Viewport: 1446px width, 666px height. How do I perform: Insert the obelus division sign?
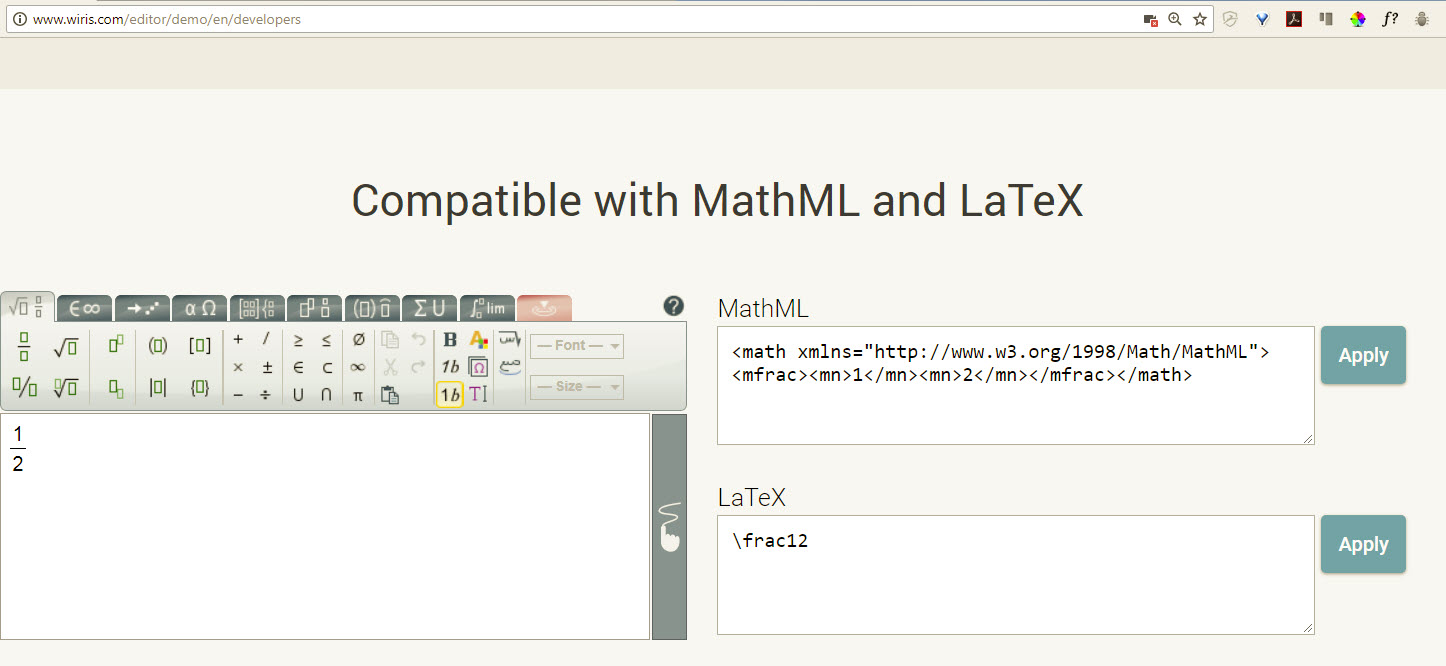267,395
